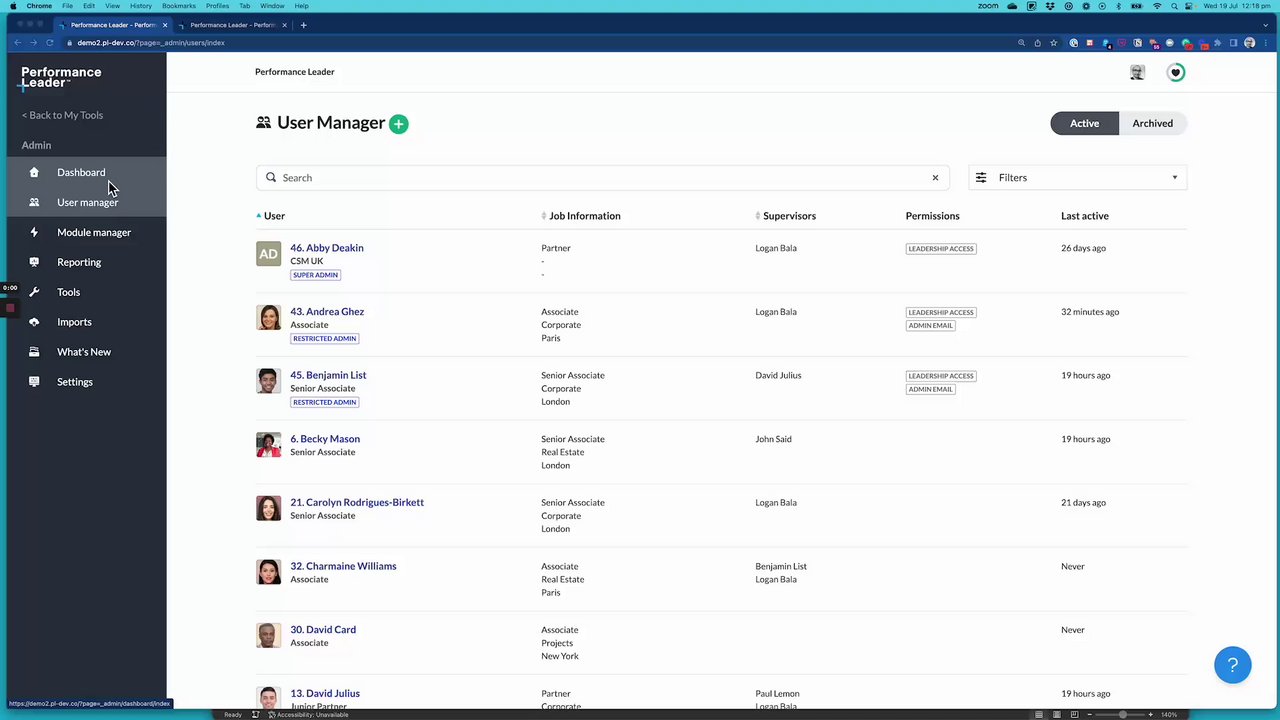
Task: Open the profile avatar in top header
Action: pyautogui.click(x=1137, y=72)
